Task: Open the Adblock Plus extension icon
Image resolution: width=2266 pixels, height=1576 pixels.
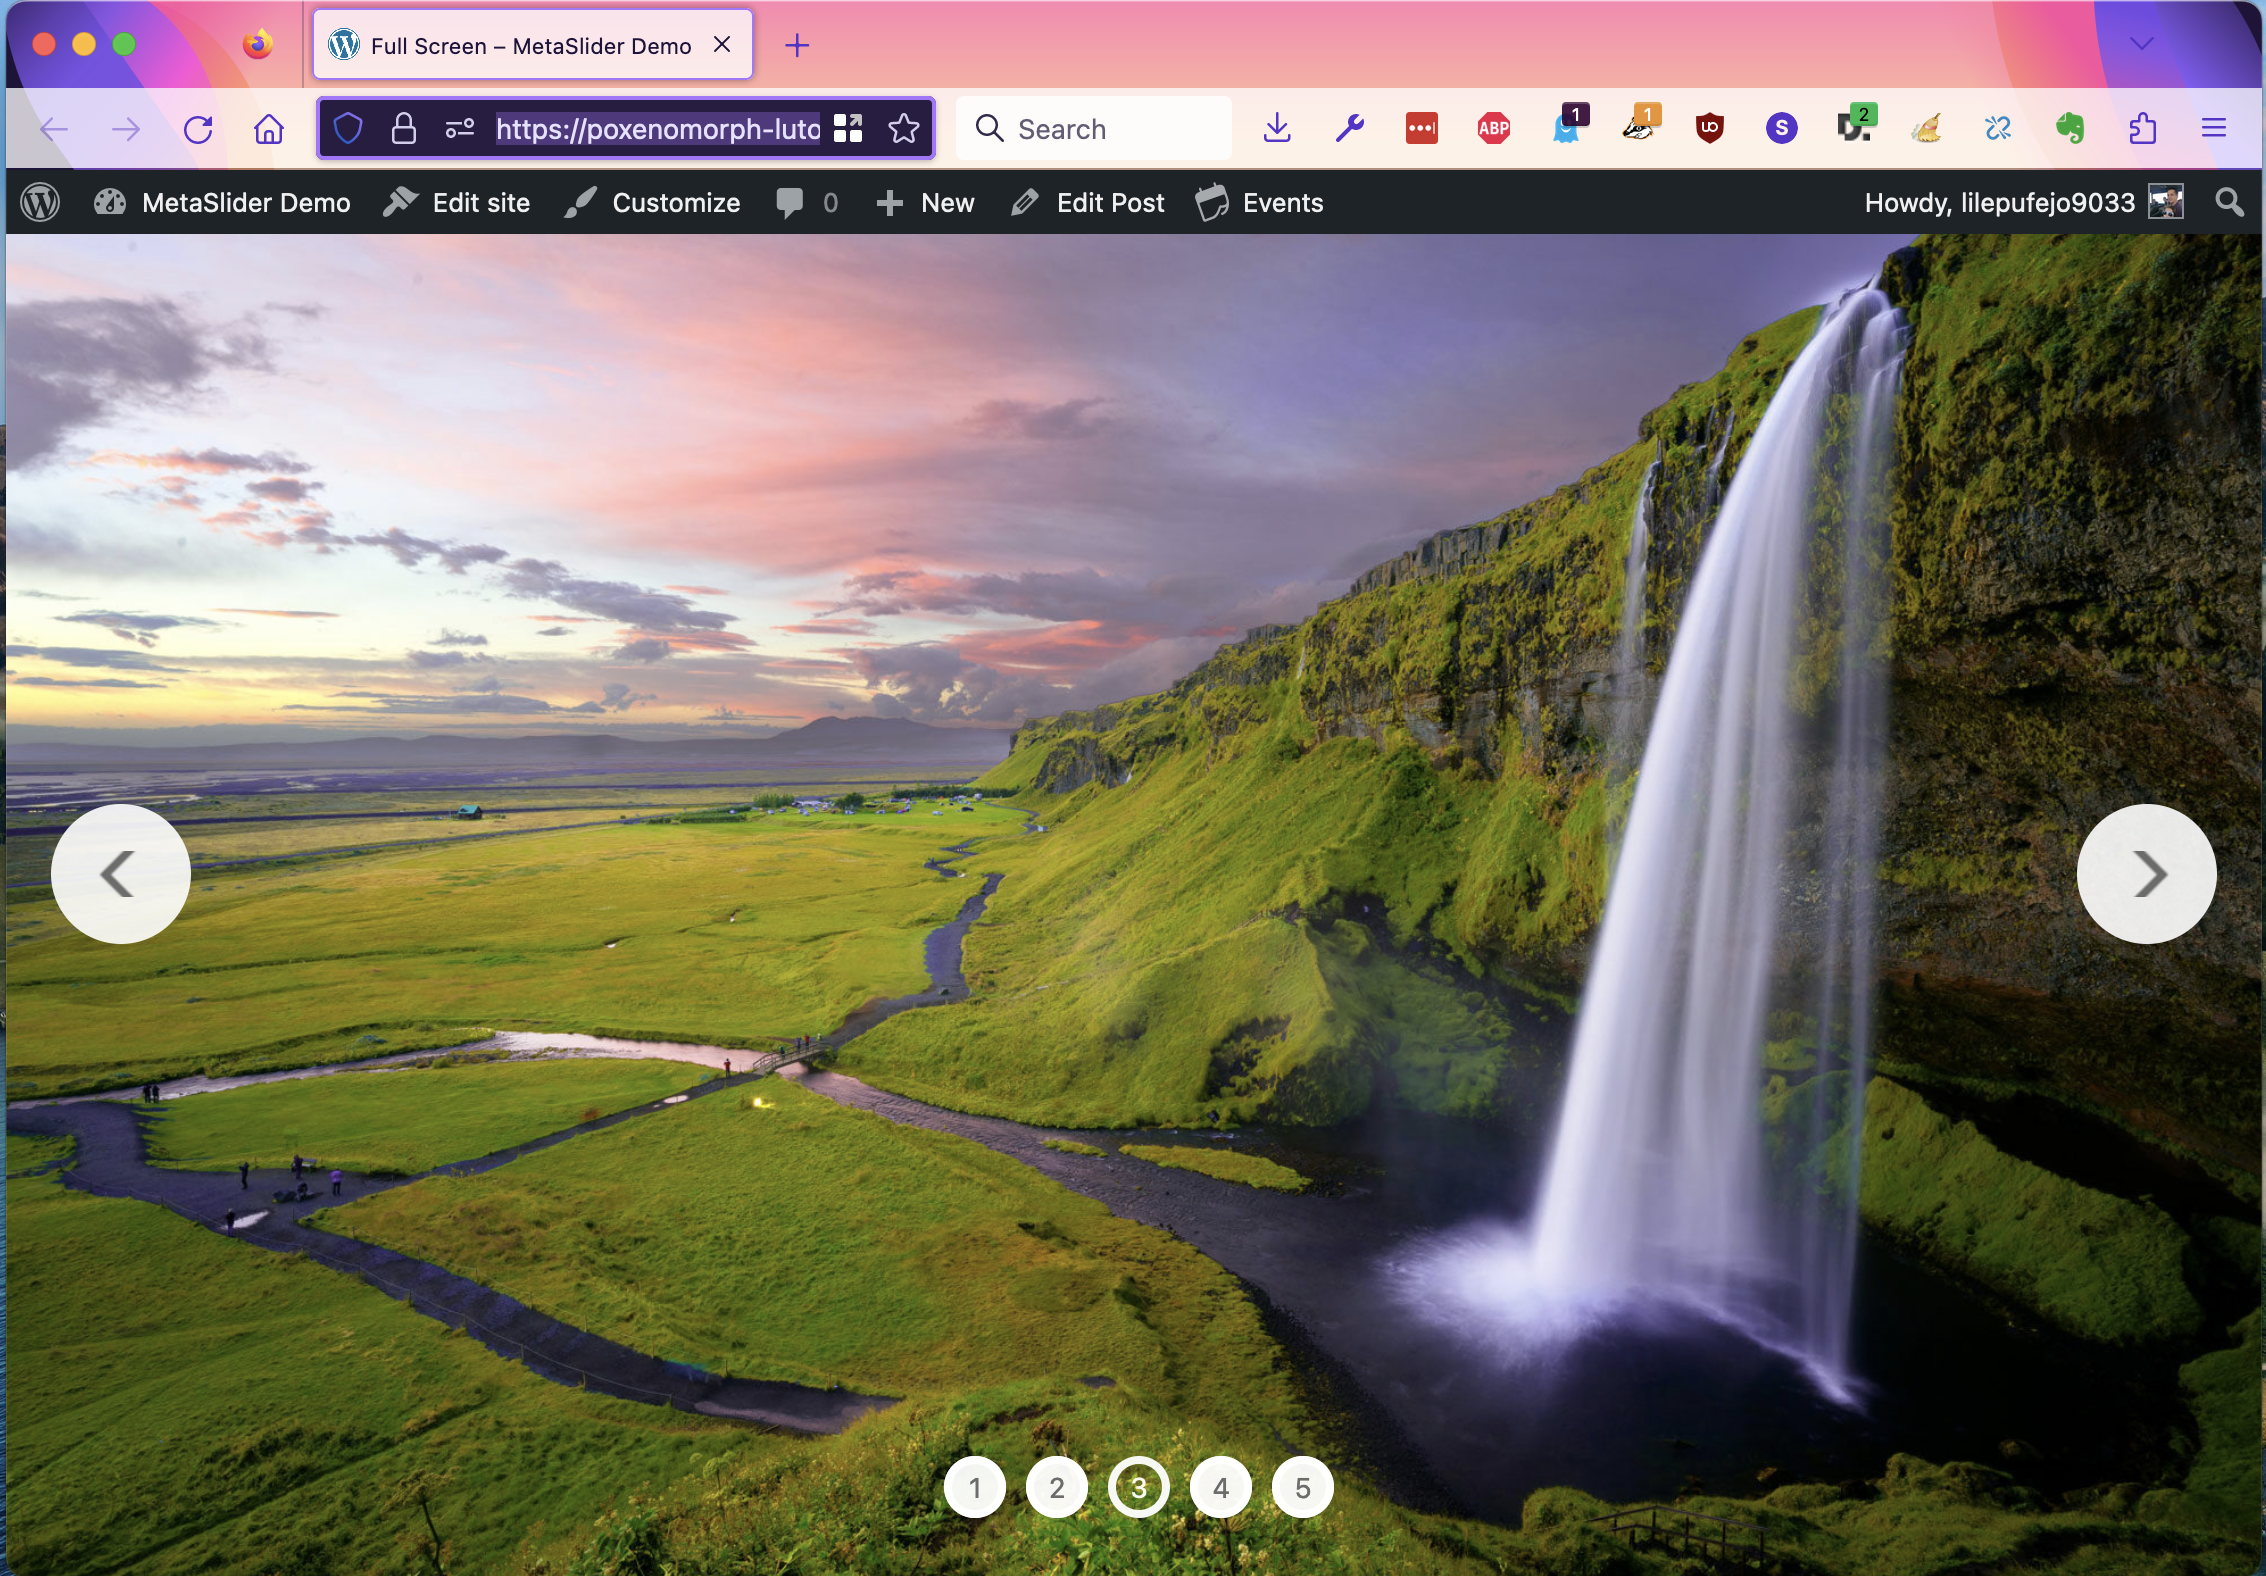Action: click(1493, 128)
